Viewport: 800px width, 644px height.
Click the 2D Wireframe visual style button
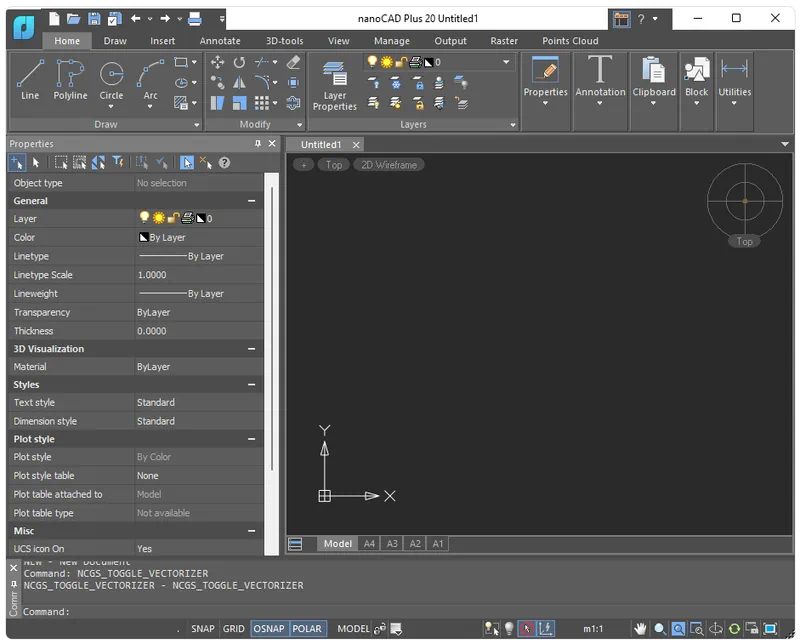pyautogui.click(x=389, y=165)
